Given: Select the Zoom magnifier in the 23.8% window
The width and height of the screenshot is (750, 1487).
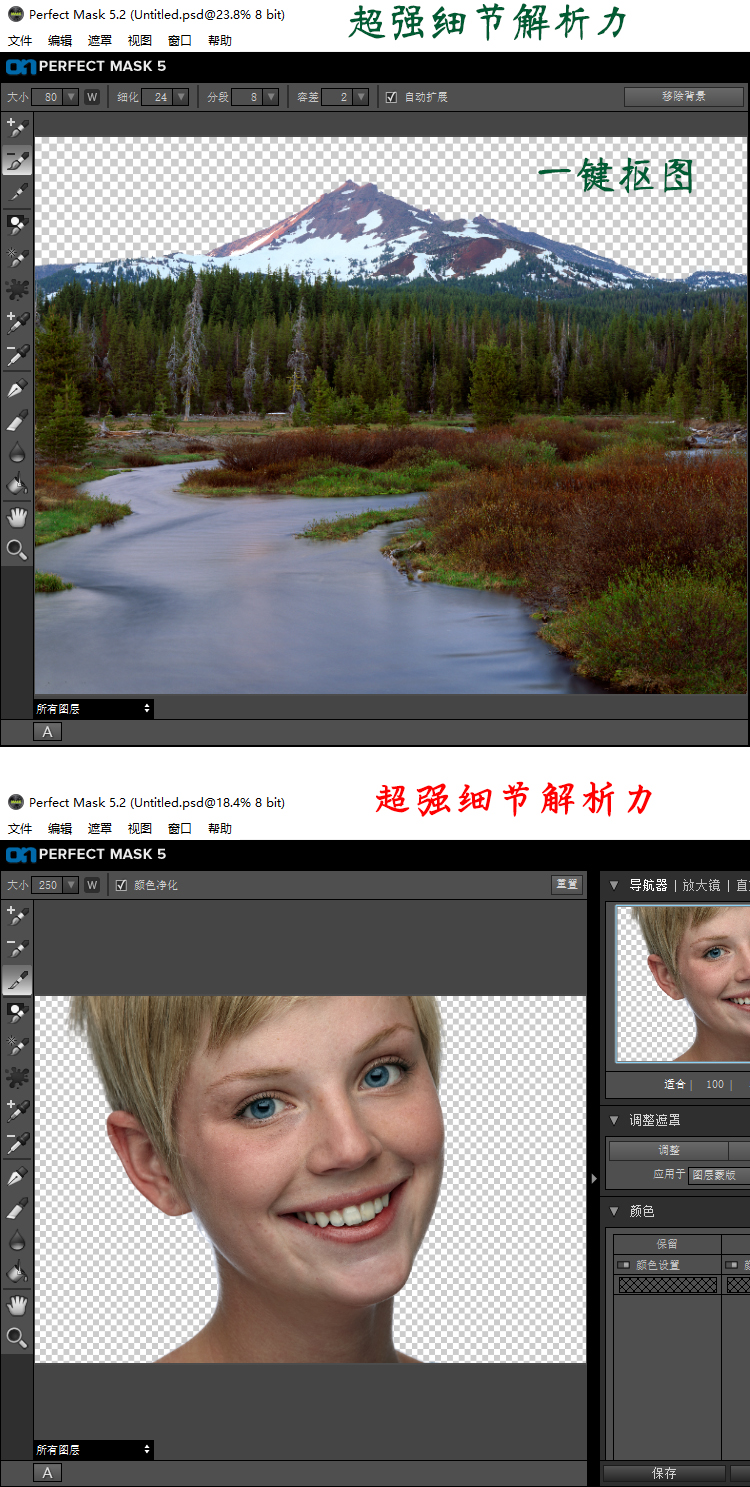Looking at the screenshot, I should pos(17,549).
